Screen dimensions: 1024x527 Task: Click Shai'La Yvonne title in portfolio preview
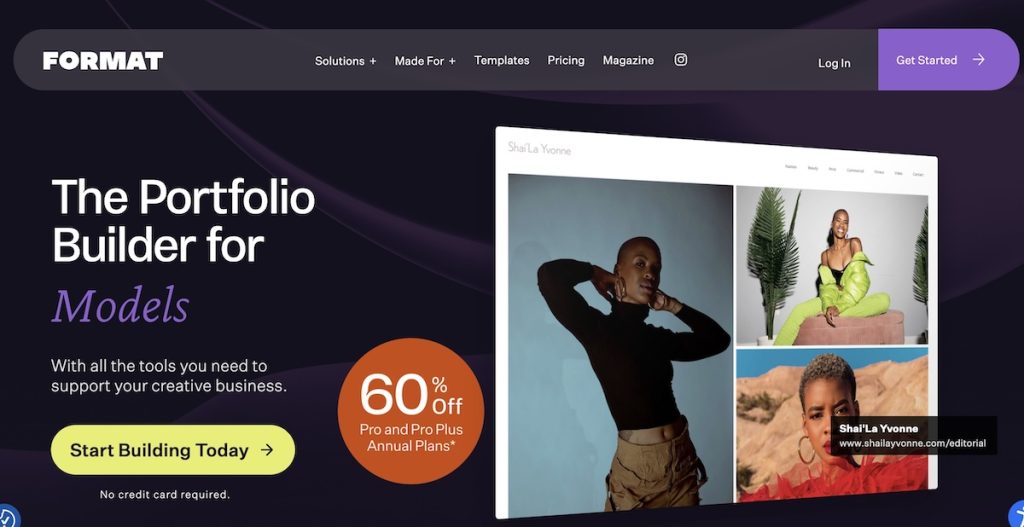point(539,149)
